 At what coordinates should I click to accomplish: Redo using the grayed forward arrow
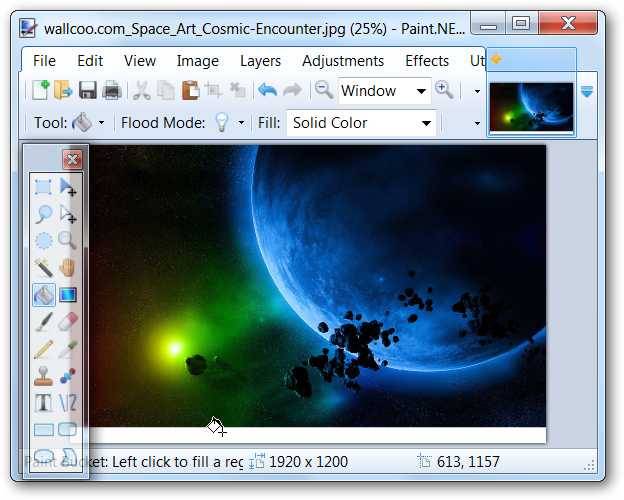click(292, 90)
